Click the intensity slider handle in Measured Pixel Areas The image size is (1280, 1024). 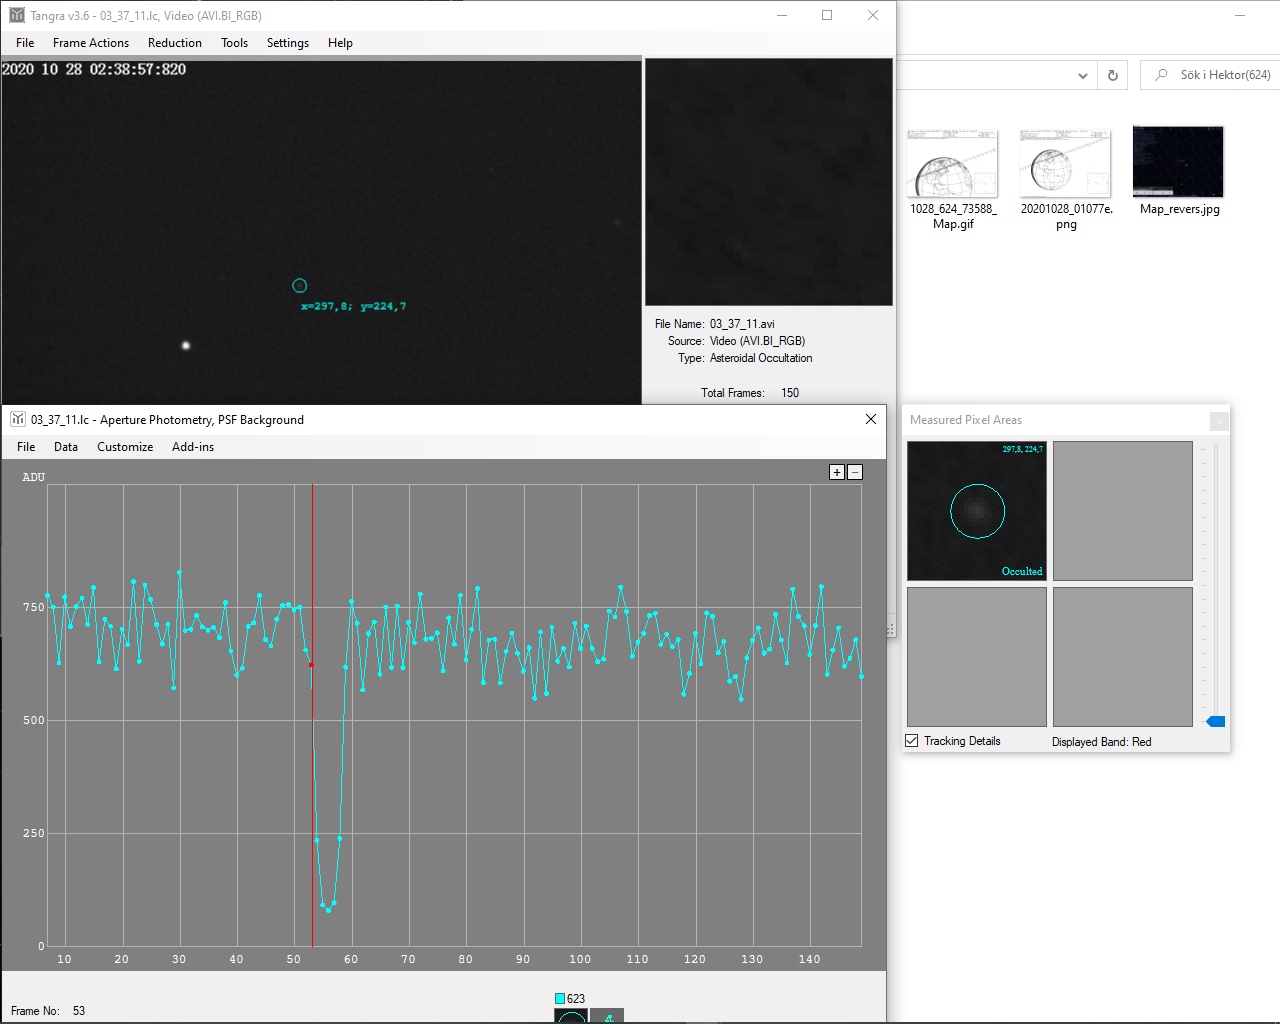point(1216,721)
